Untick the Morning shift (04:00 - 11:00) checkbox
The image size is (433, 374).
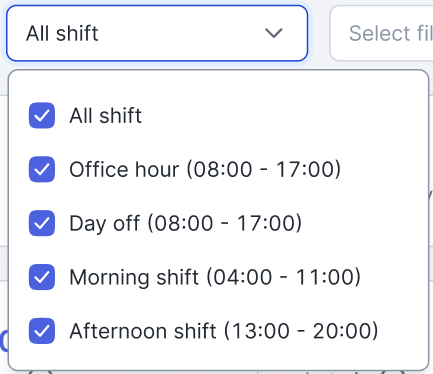[x=42, y=277]
